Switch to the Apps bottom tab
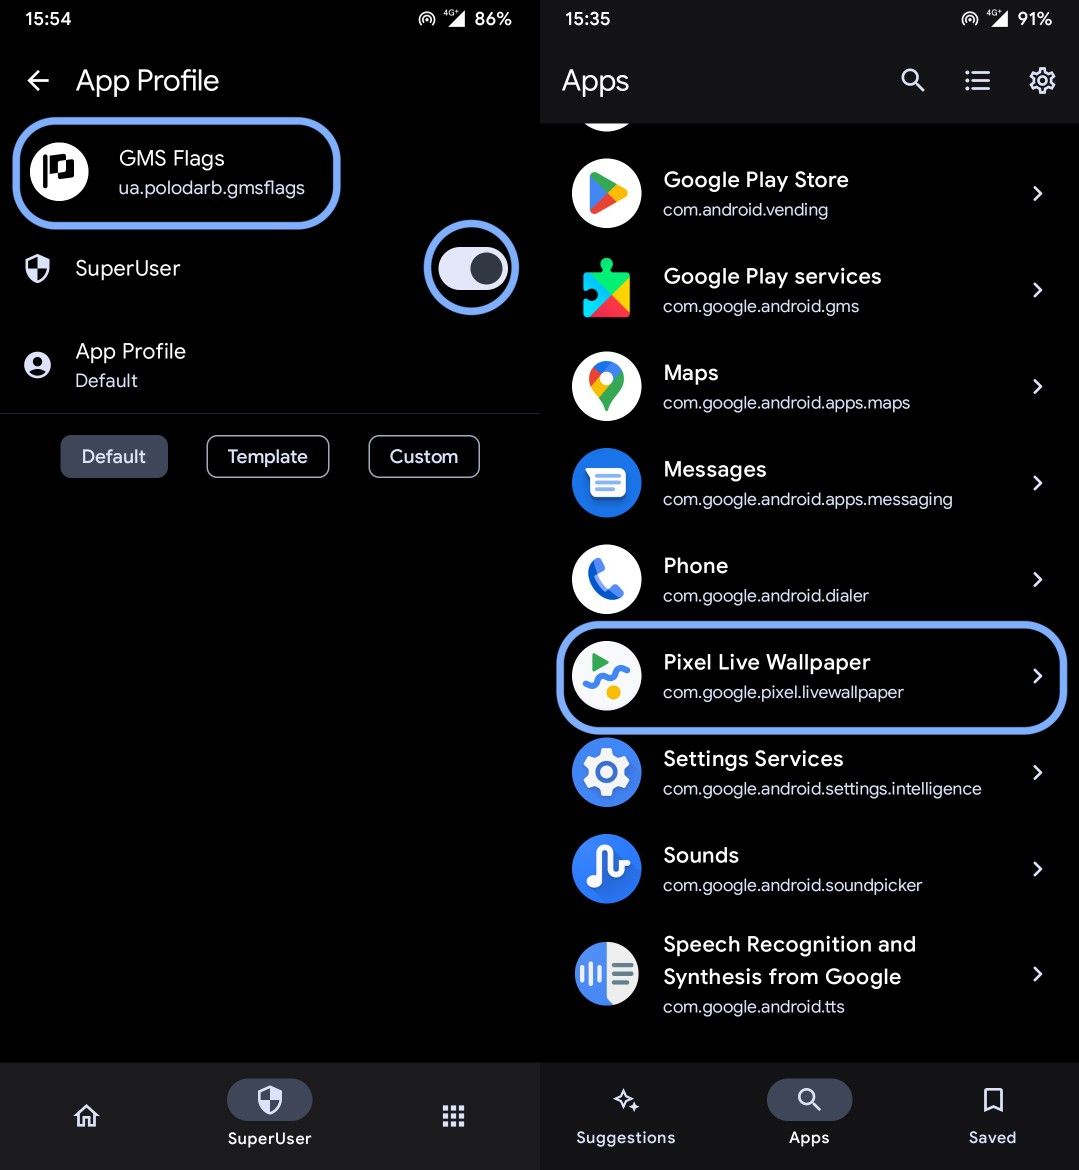The height and width of the screenshot is (1170, 1079). click(809, 1113)
